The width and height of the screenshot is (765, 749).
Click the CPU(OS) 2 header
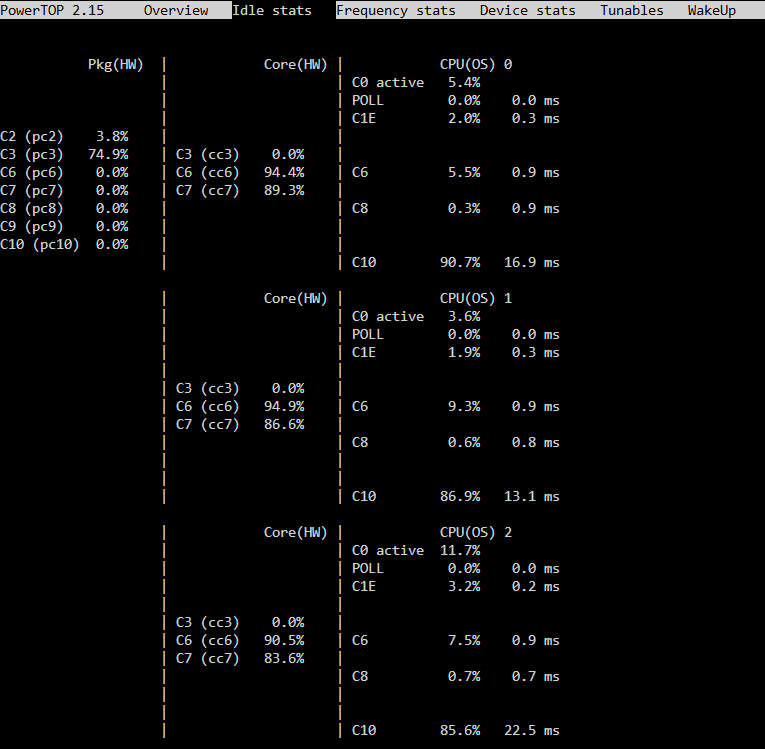(476, 532)
